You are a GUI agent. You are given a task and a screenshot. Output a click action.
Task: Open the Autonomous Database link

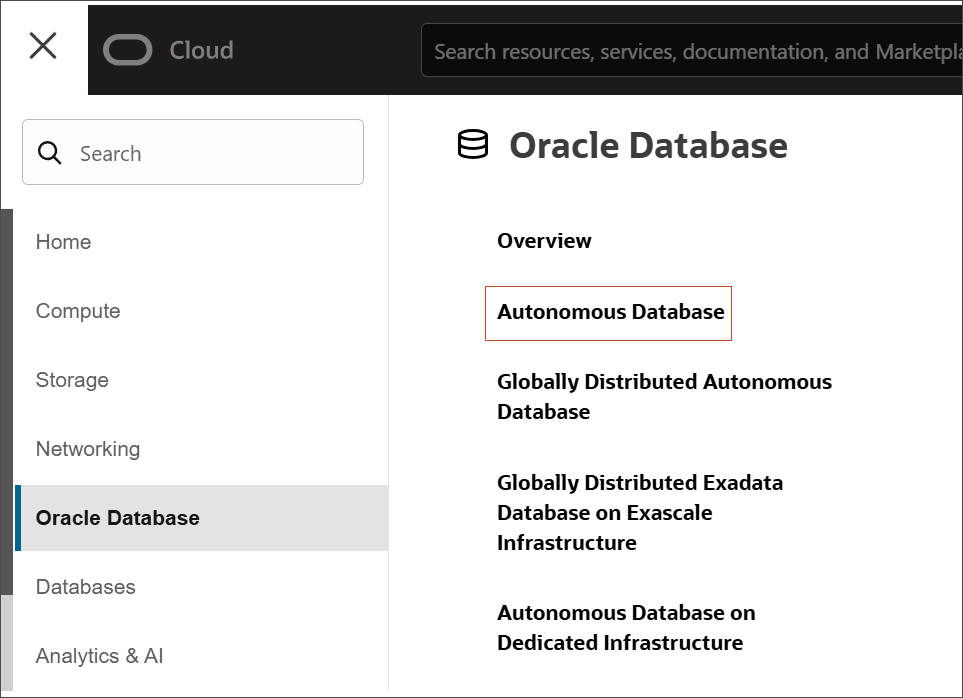click(x=610, y=312)
